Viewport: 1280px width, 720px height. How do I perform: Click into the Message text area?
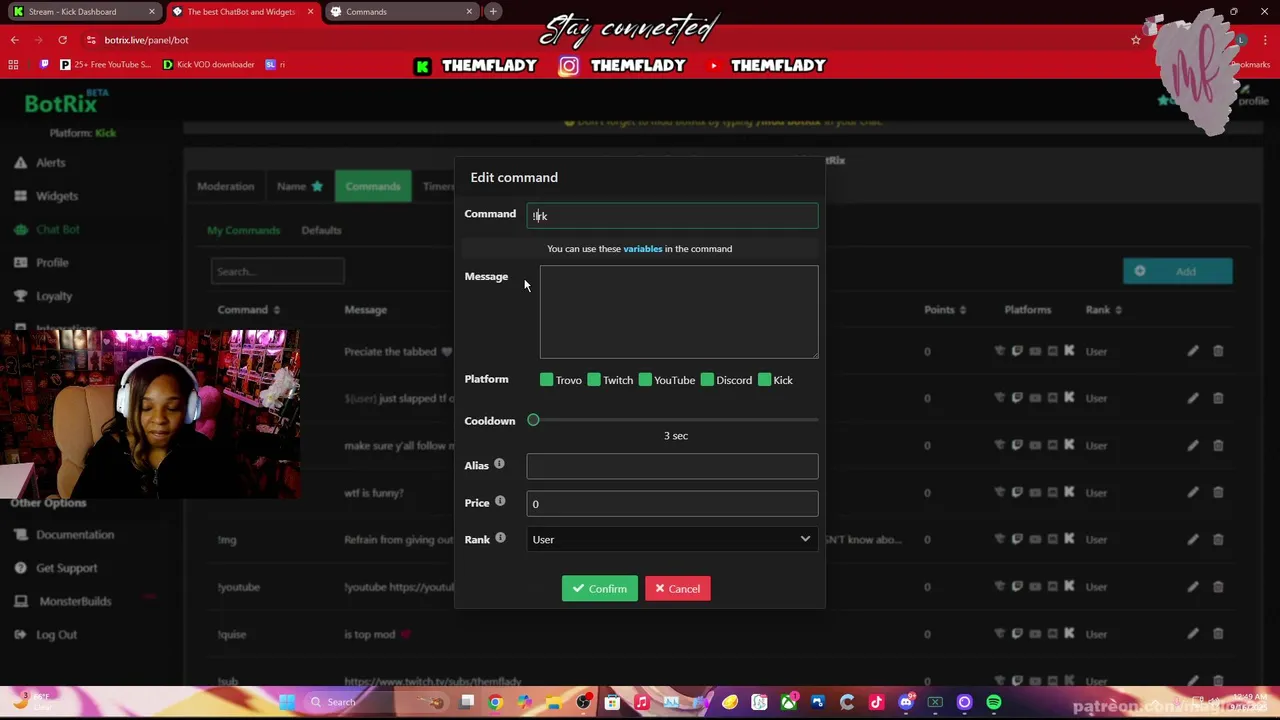coord(679,312)
